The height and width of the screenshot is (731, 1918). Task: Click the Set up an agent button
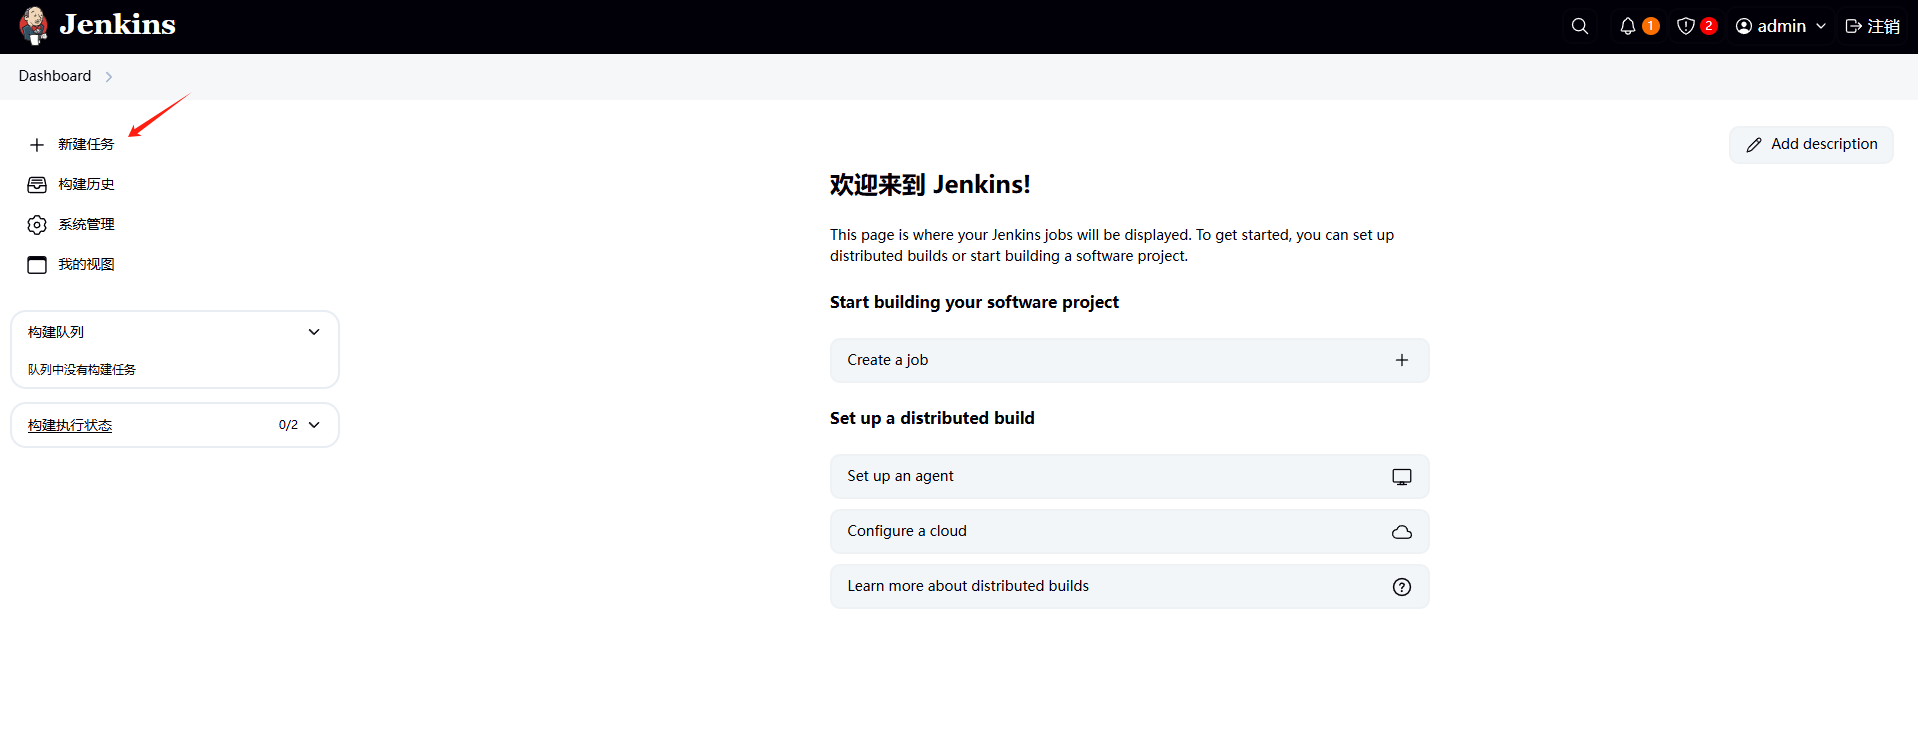pyautogui.click(x=1129, y=476)
